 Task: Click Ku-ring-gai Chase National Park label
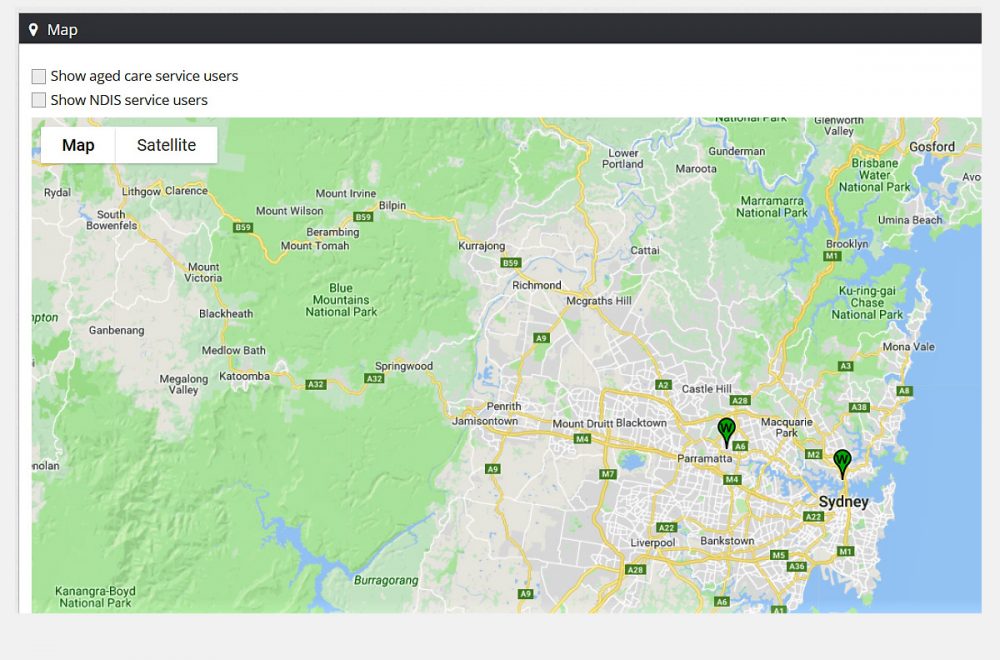(x=867, y=303)
